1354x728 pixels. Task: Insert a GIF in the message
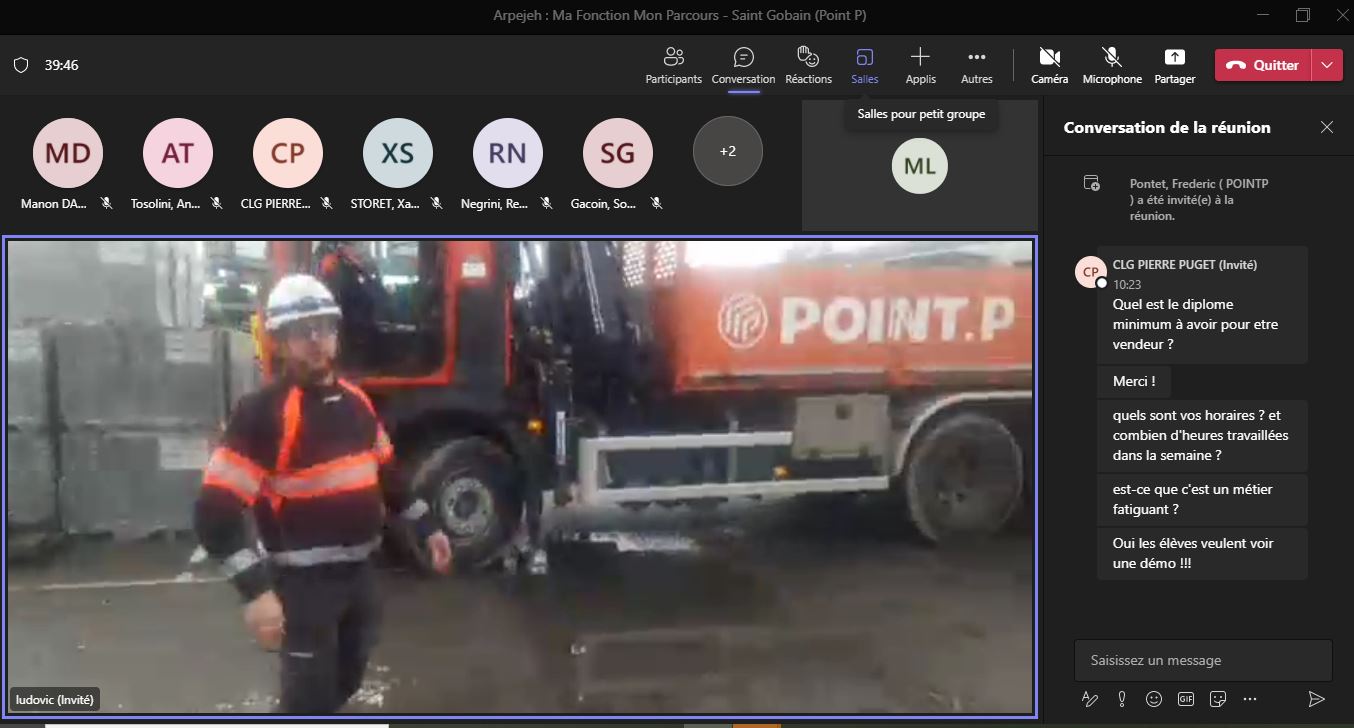(x=1186, y=698)
